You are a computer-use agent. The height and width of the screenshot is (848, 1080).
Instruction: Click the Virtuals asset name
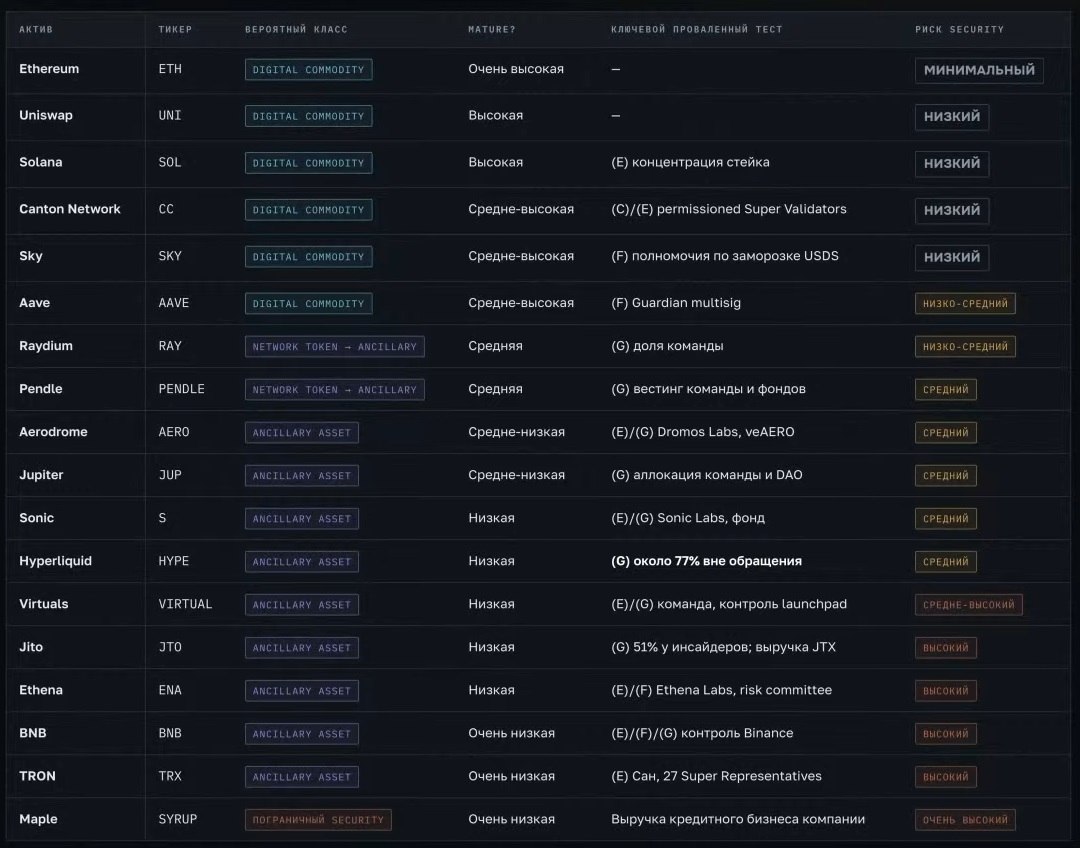tap(43, 604)
